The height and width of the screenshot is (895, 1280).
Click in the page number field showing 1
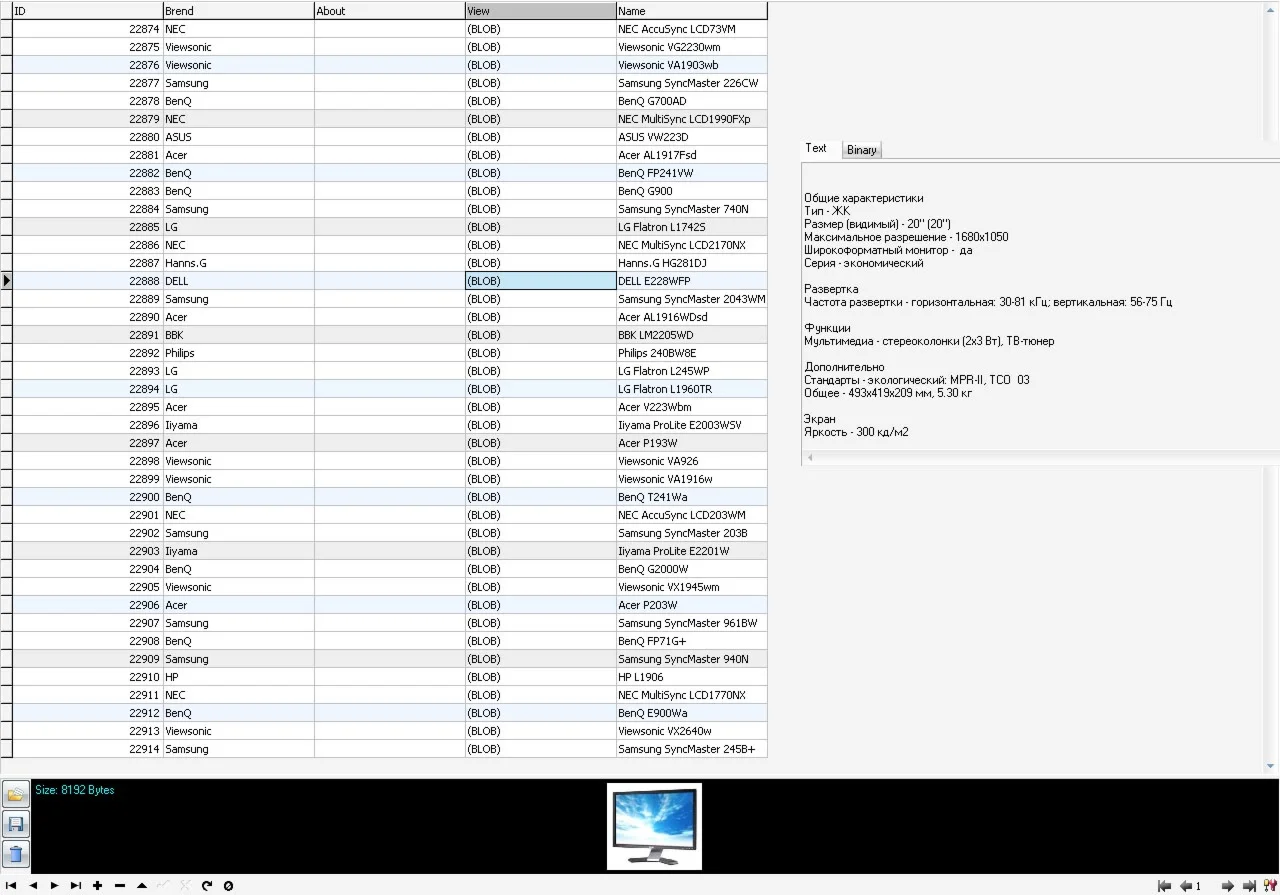(x=1197, y=886)
